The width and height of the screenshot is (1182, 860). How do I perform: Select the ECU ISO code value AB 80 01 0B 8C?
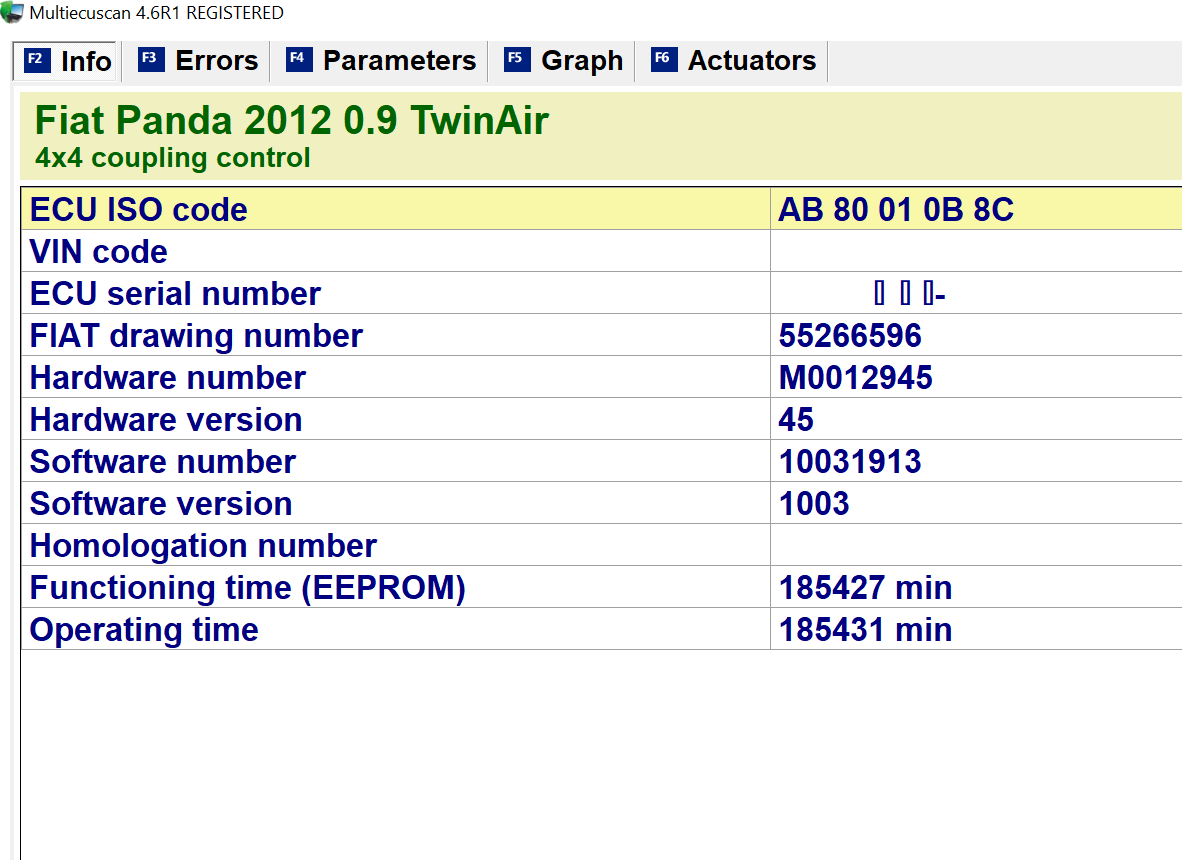tap(896, 210)
